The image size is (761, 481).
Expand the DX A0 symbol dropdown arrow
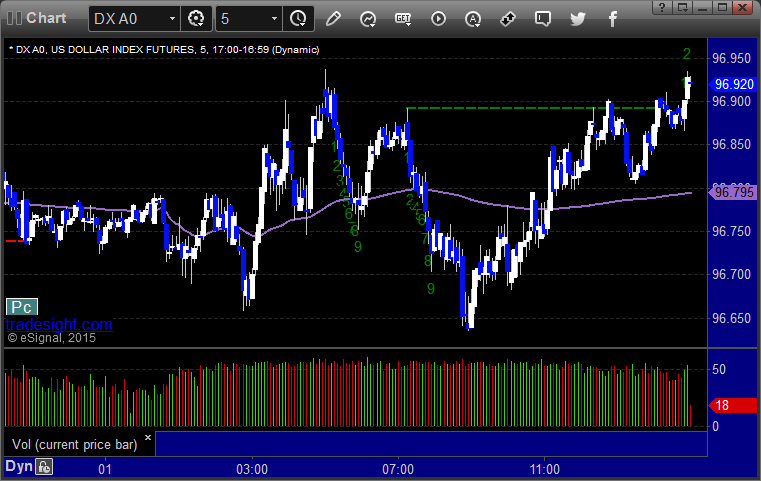(x=172, y=19)
